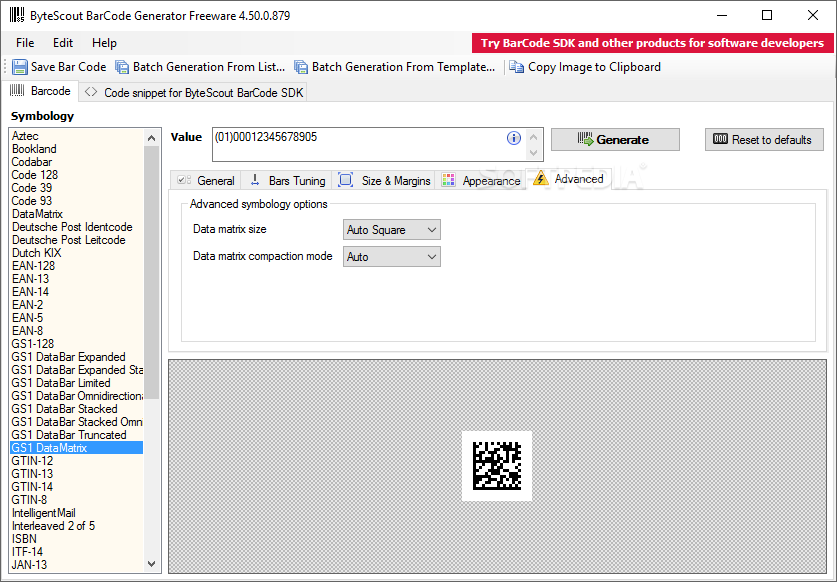
Task: Click the Batch Generation From Template icon
Action: click(x=301, y=67)
